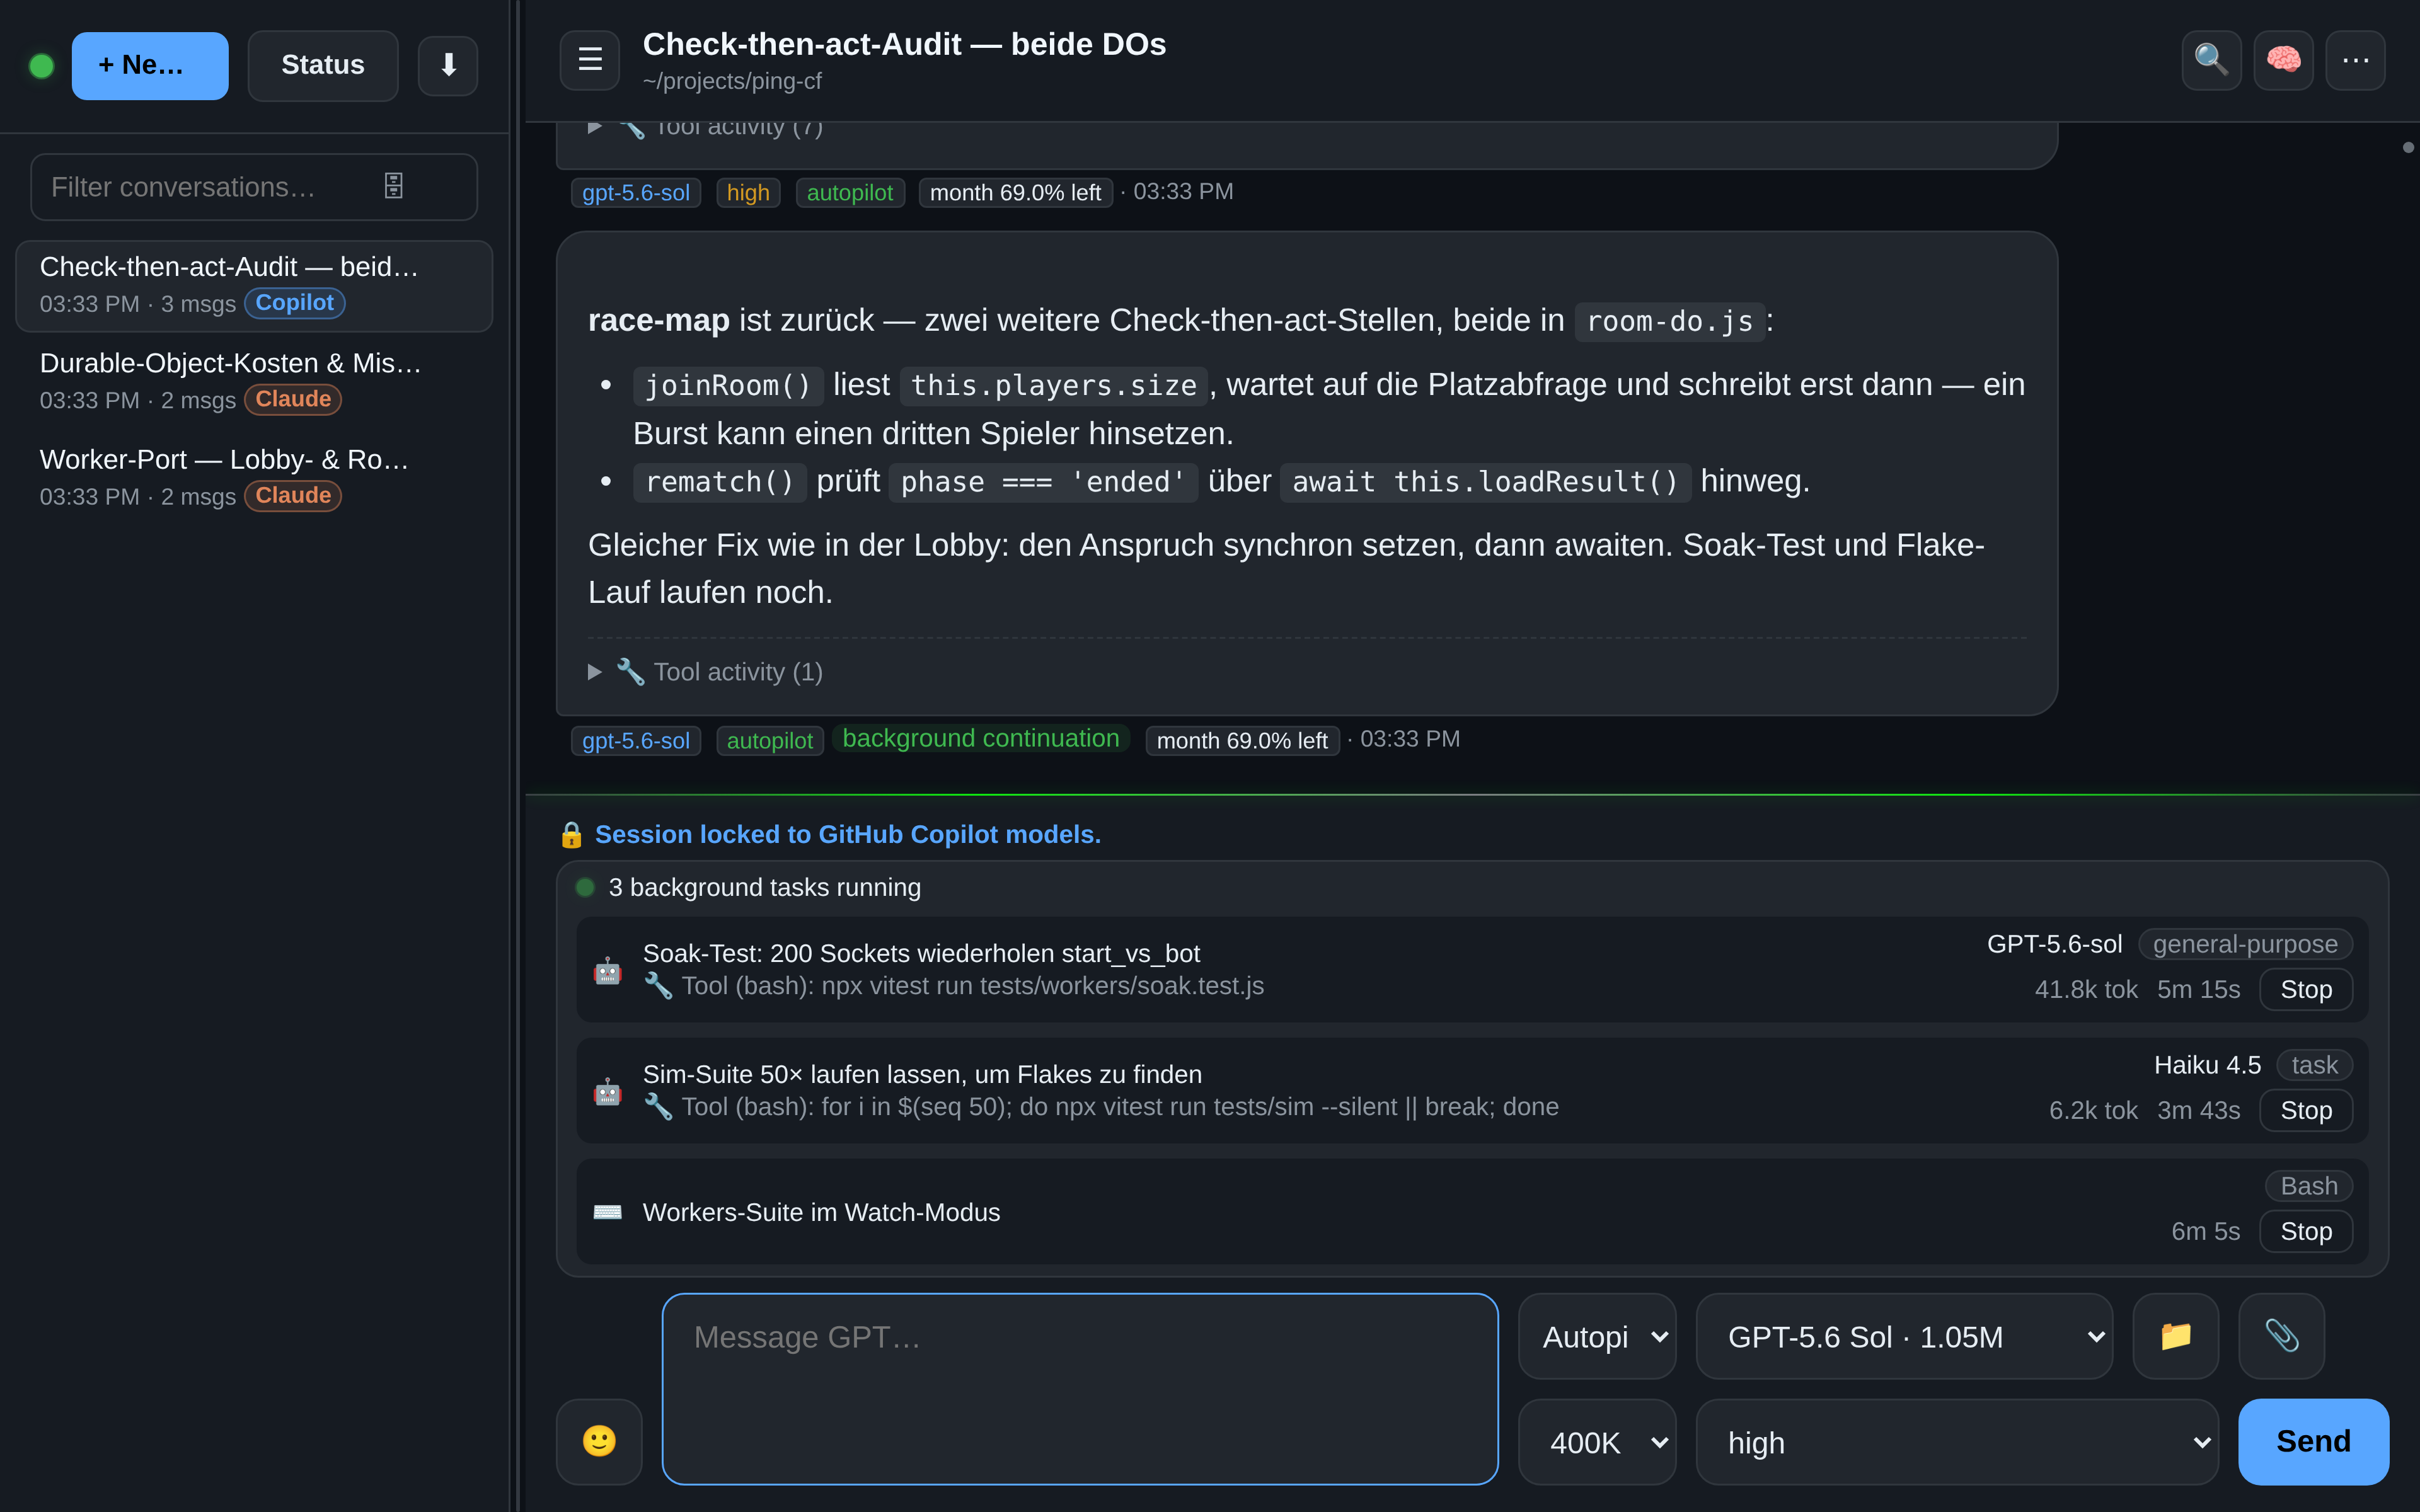The height and width of the screenshot is (1512, 2420).
Task: Click the Bash tag on Workers-Suite
Action: [2308, 1186]
